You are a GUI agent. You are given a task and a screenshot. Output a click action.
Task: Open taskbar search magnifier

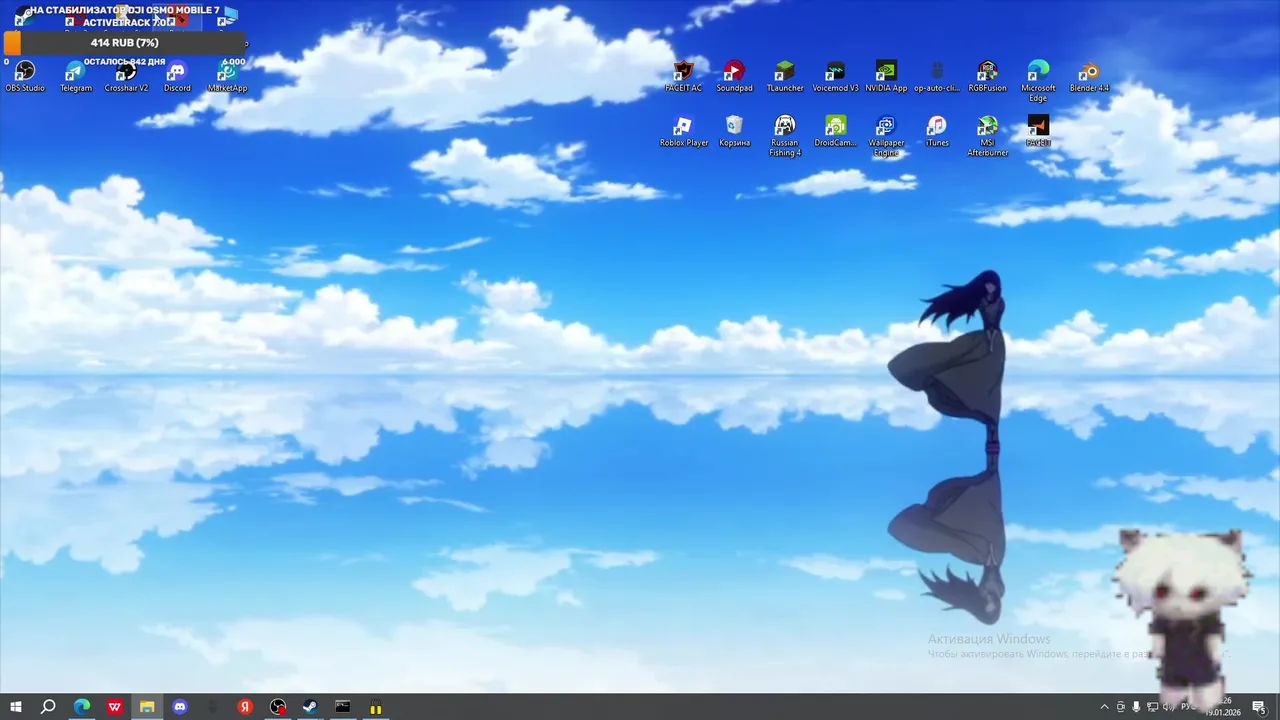click(48, 707)
